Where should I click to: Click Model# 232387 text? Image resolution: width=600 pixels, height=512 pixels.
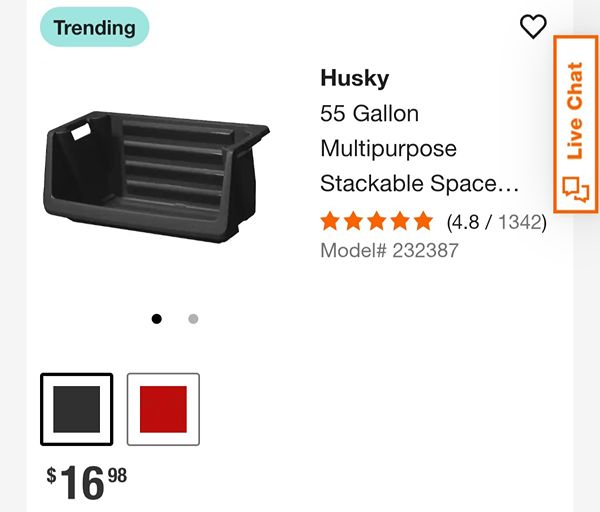tap(389, 251)
